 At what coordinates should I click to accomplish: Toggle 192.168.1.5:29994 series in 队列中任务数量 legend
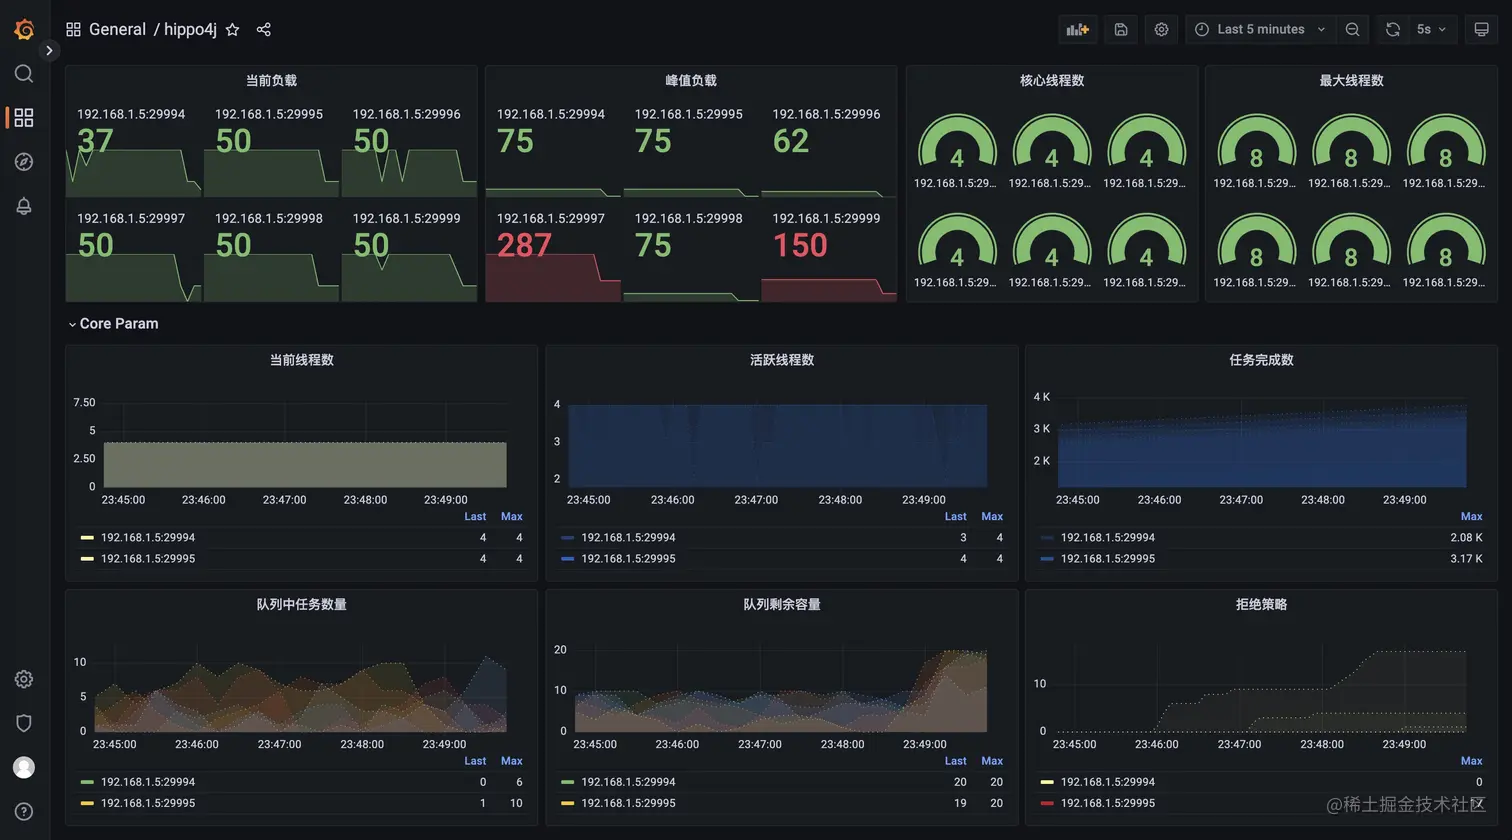[x=148, y=782]
